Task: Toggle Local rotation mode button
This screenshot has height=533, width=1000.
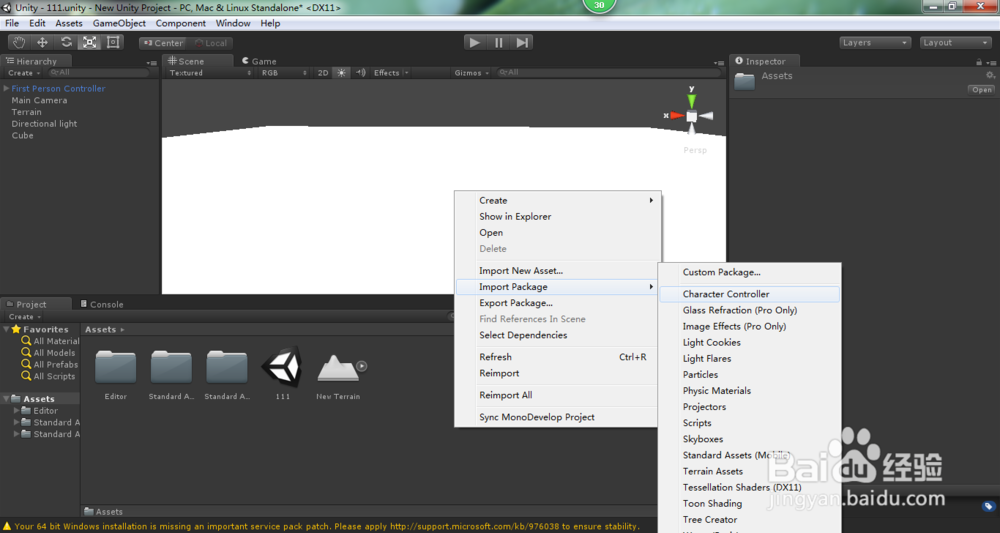Action: (x=211, y=43)
